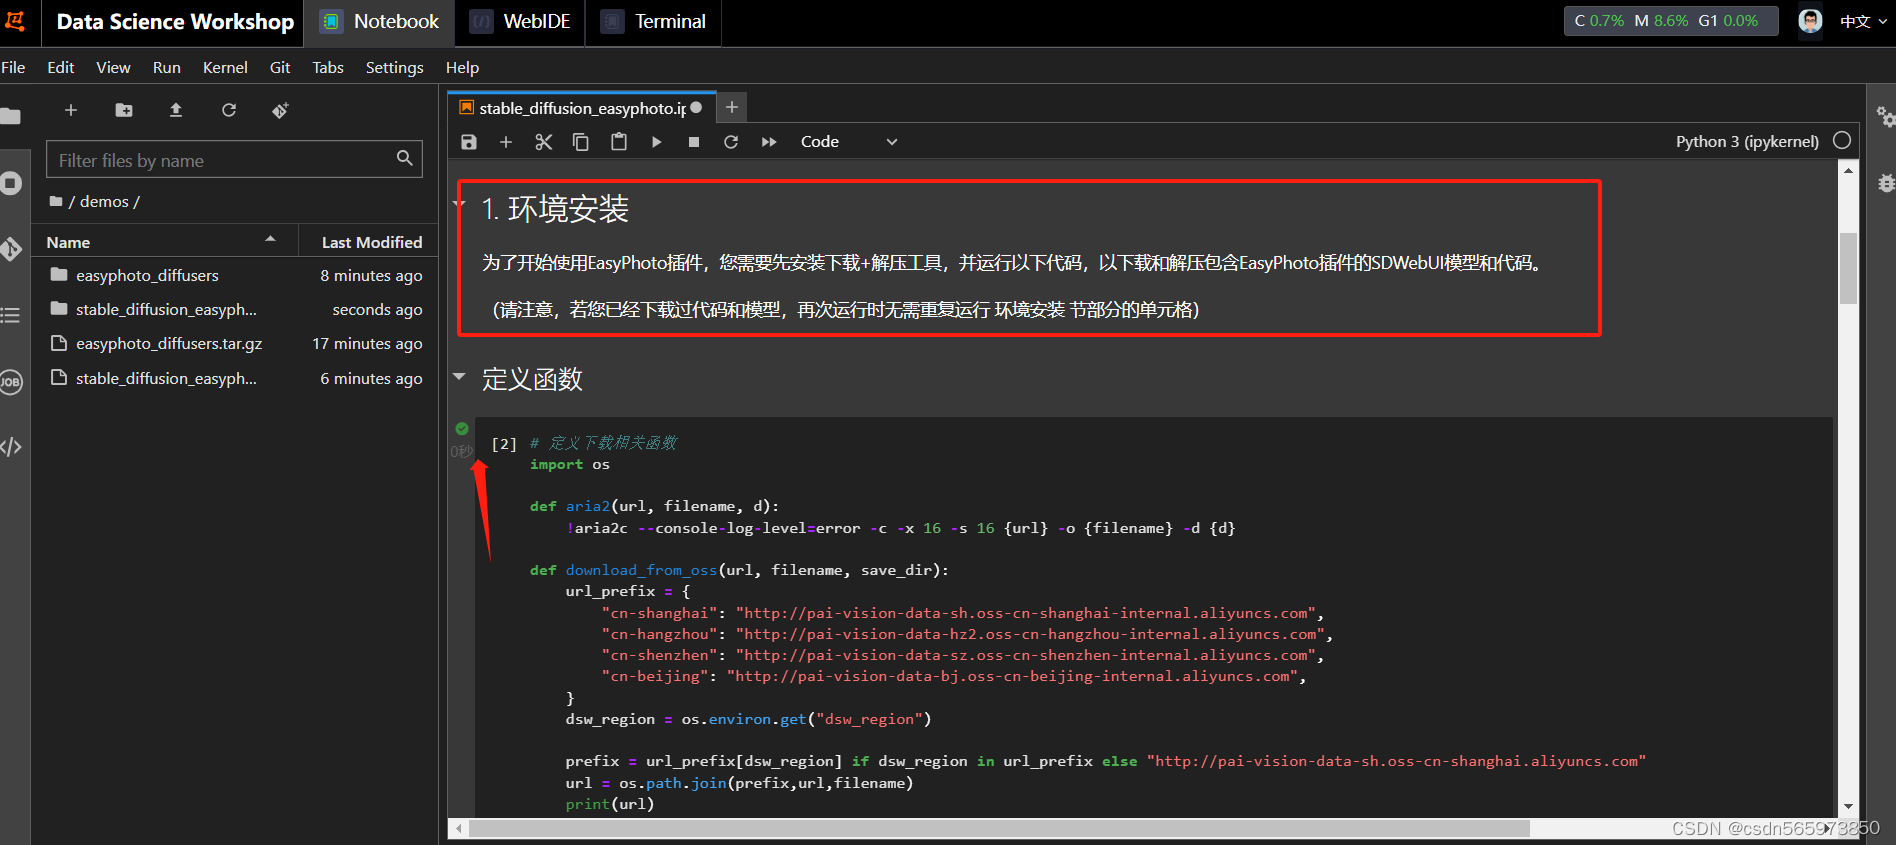Switch to the Notebook tab
The width and height of the screenshot is (1896, 845).
(380, 22)
